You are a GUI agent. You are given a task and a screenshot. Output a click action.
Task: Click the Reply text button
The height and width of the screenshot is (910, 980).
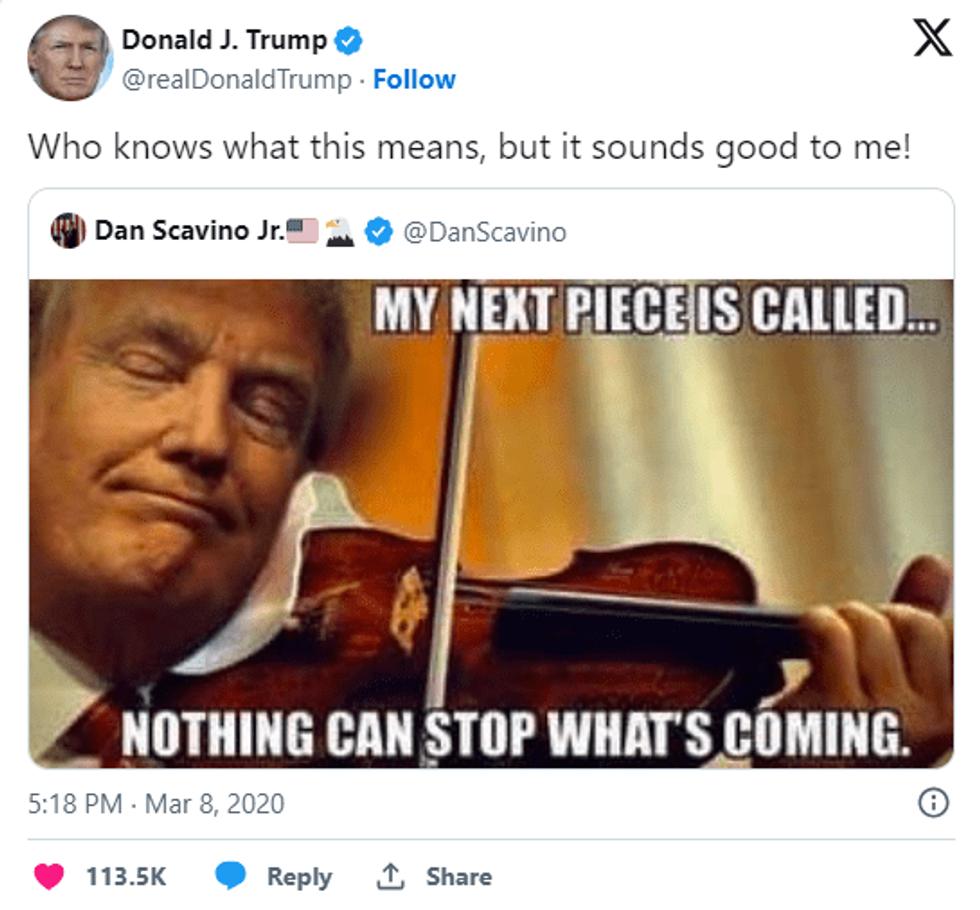[x=298, y=877]
